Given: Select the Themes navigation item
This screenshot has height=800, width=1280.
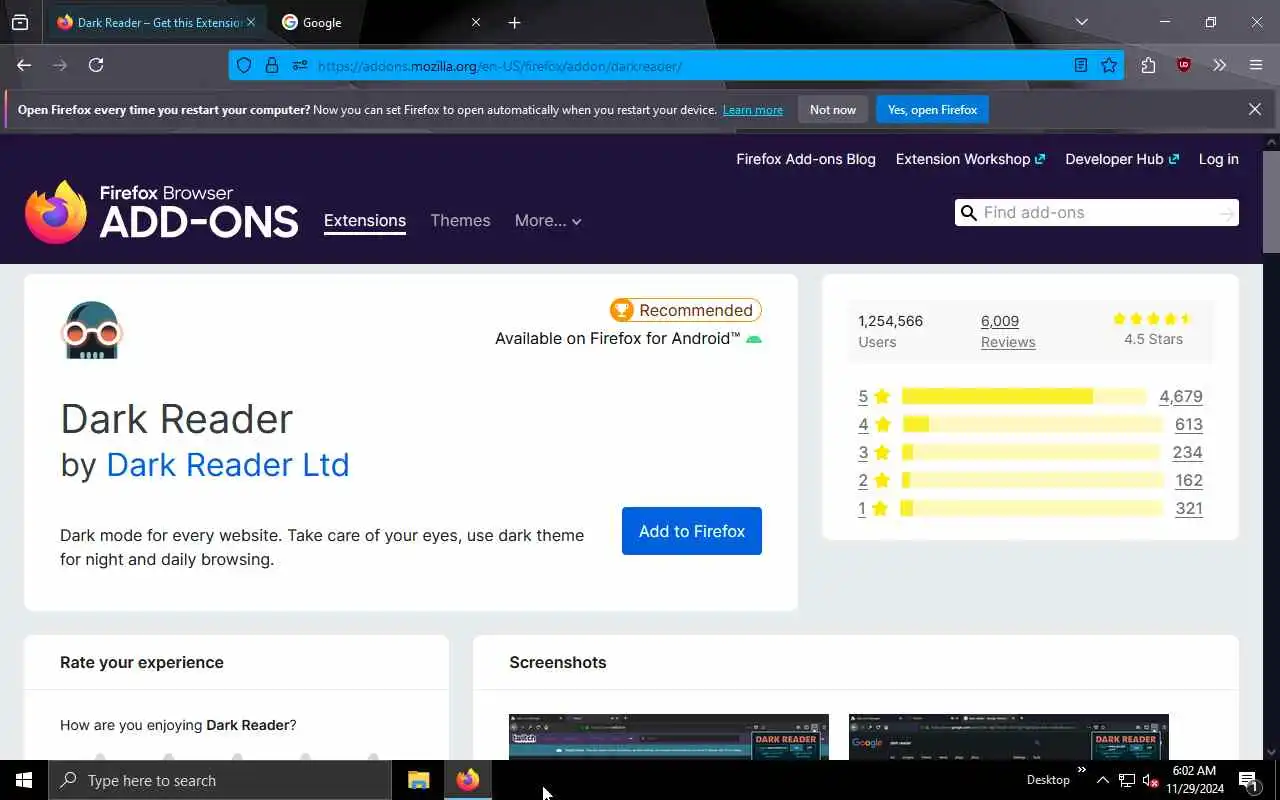Looking at the screenshot, I should point(460,221).
